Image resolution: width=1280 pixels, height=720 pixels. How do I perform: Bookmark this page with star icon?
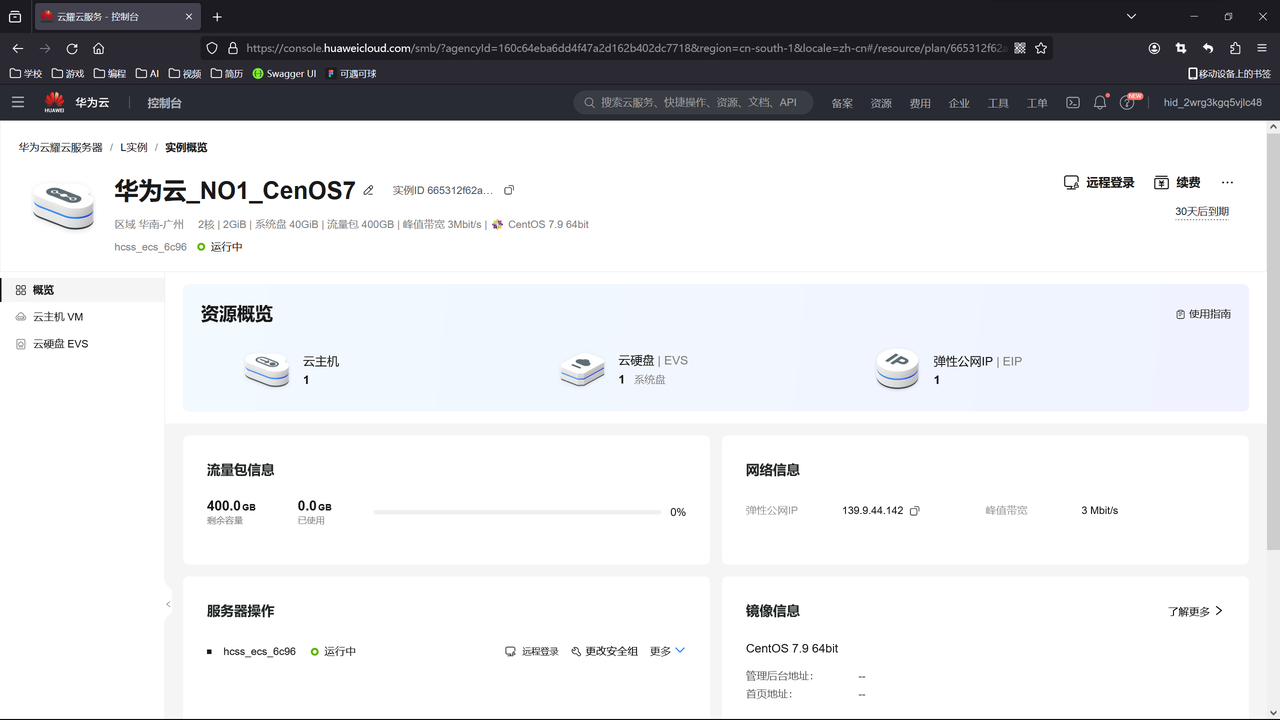[x=1041, y=48]
